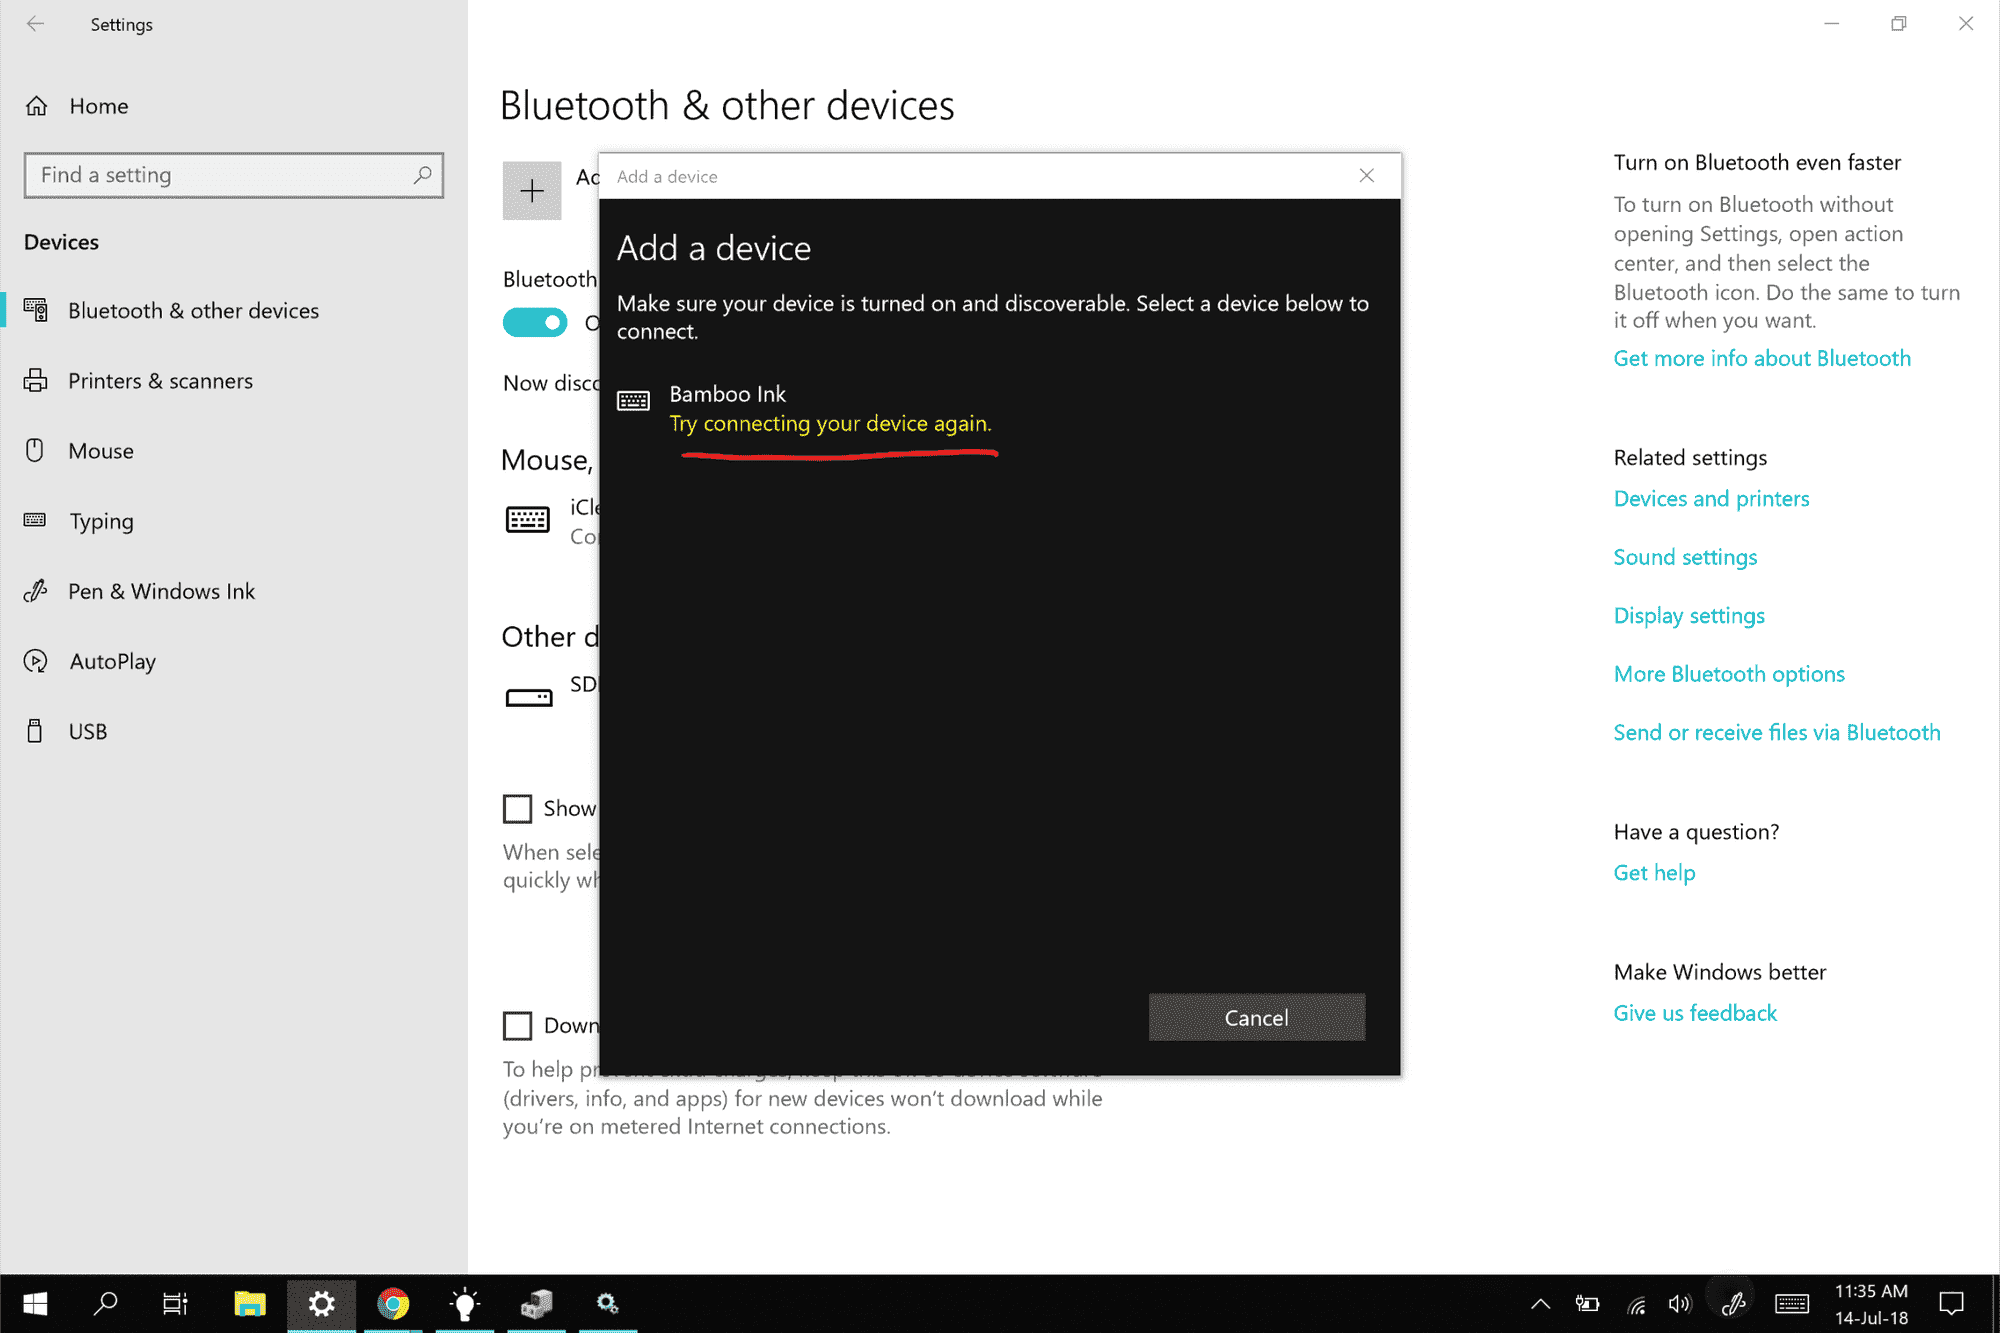2000x1333 pixels.
Task: Select the Bamboo Ink device entry
Action: [1000, 409]
